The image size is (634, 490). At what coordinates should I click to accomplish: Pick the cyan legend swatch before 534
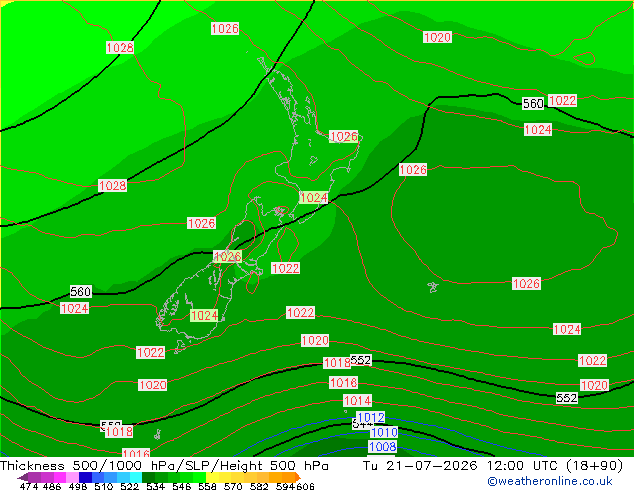coord(136,477)
